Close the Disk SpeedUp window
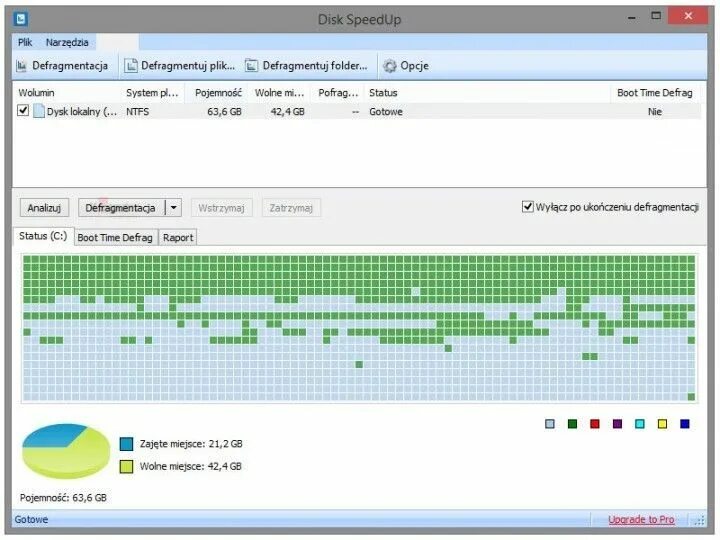Viewport: 720px width, 540px height. coord(688,16)
